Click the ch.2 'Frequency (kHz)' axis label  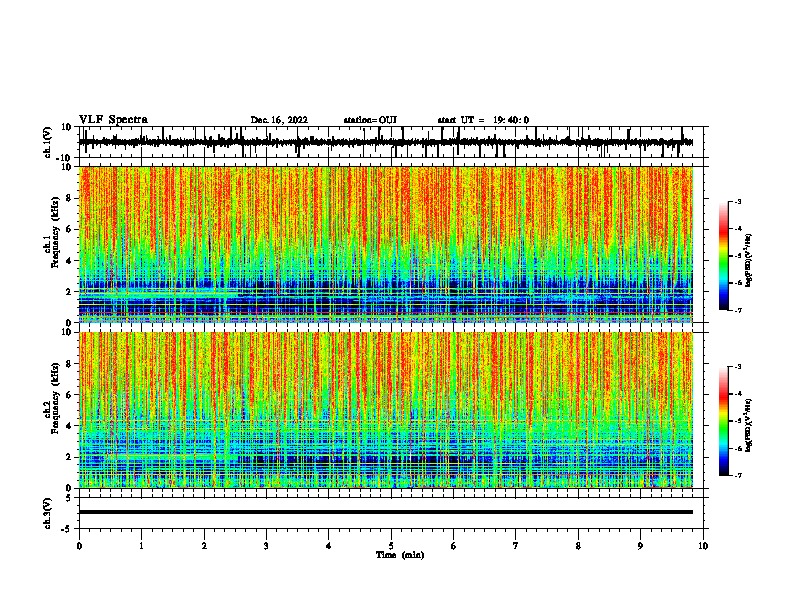click(x=55, y=398)
